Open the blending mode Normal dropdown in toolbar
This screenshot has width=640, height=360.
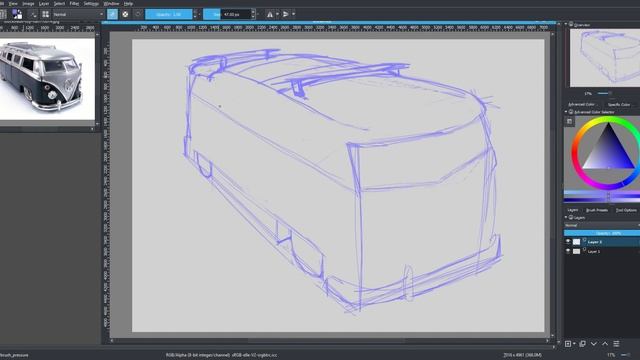(78, 14)
